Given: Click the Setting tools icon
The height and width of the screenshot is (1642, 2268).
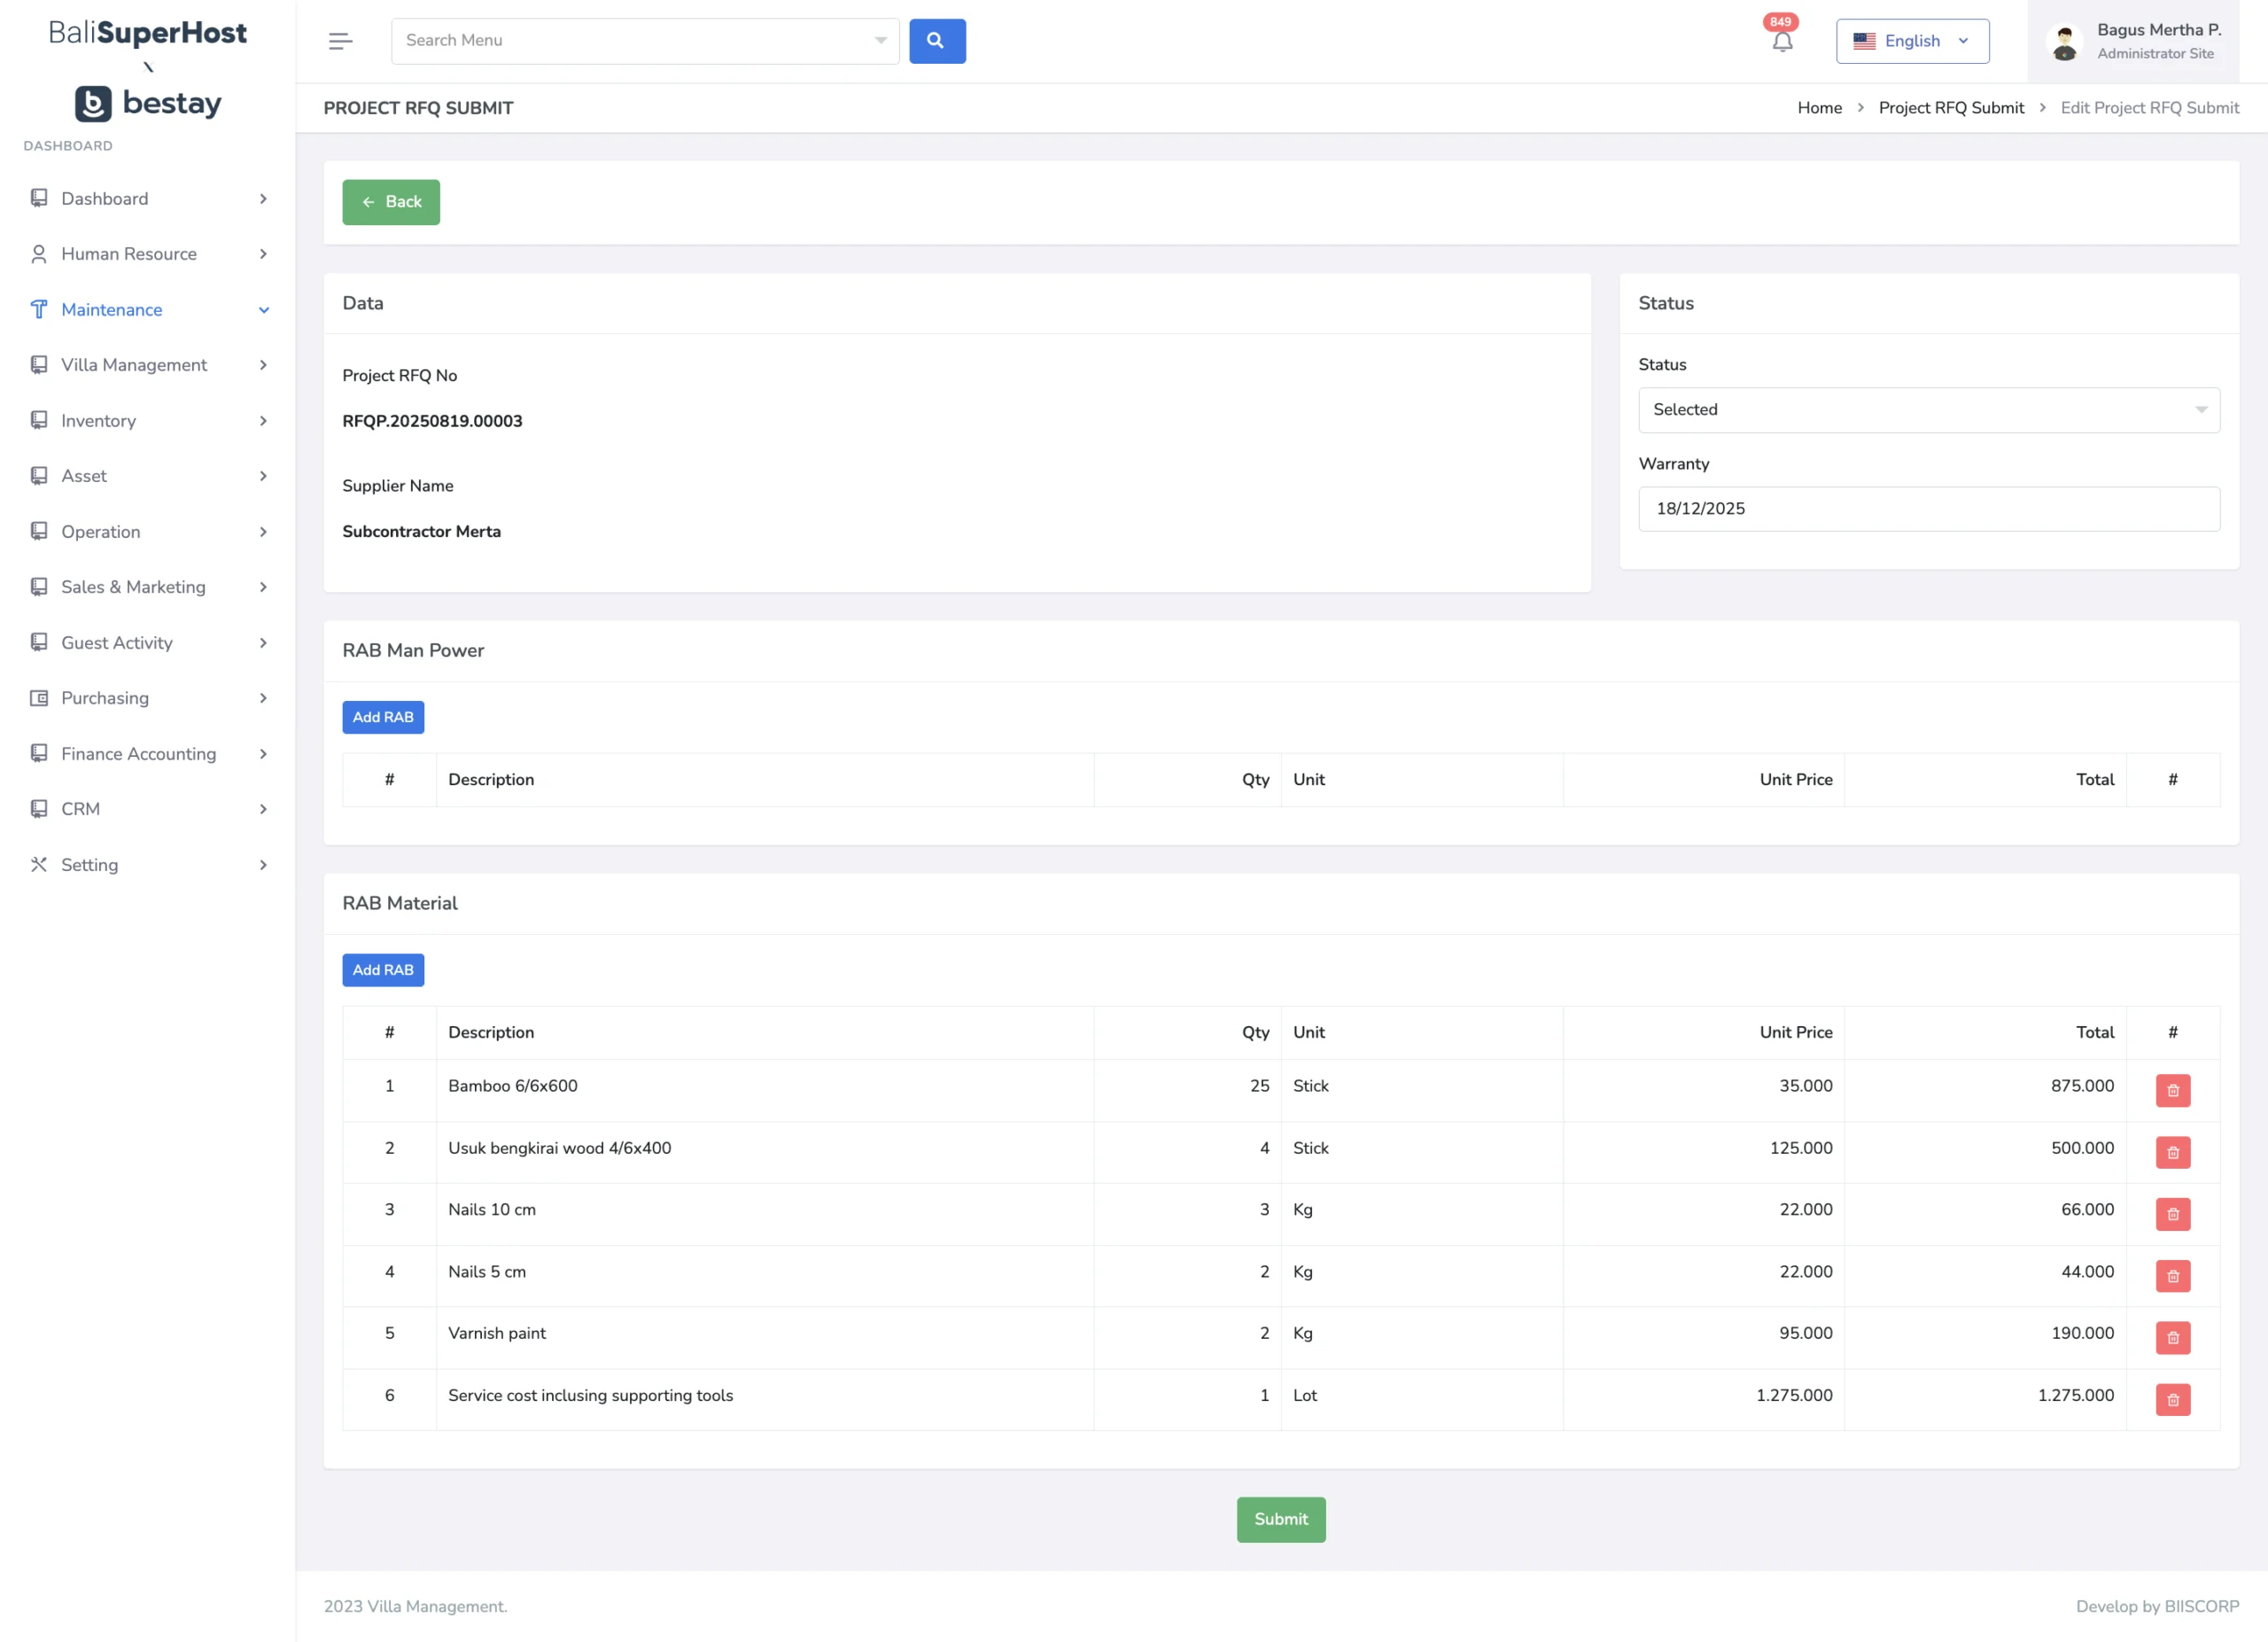Looking at the screenshot, I should coord(39,865).
